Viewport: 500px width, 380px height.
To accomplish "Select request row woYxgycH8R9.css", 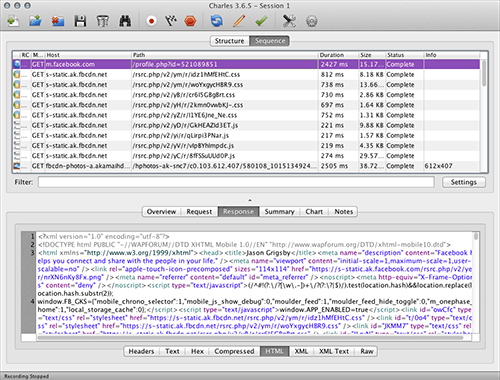I will point(247,85).
